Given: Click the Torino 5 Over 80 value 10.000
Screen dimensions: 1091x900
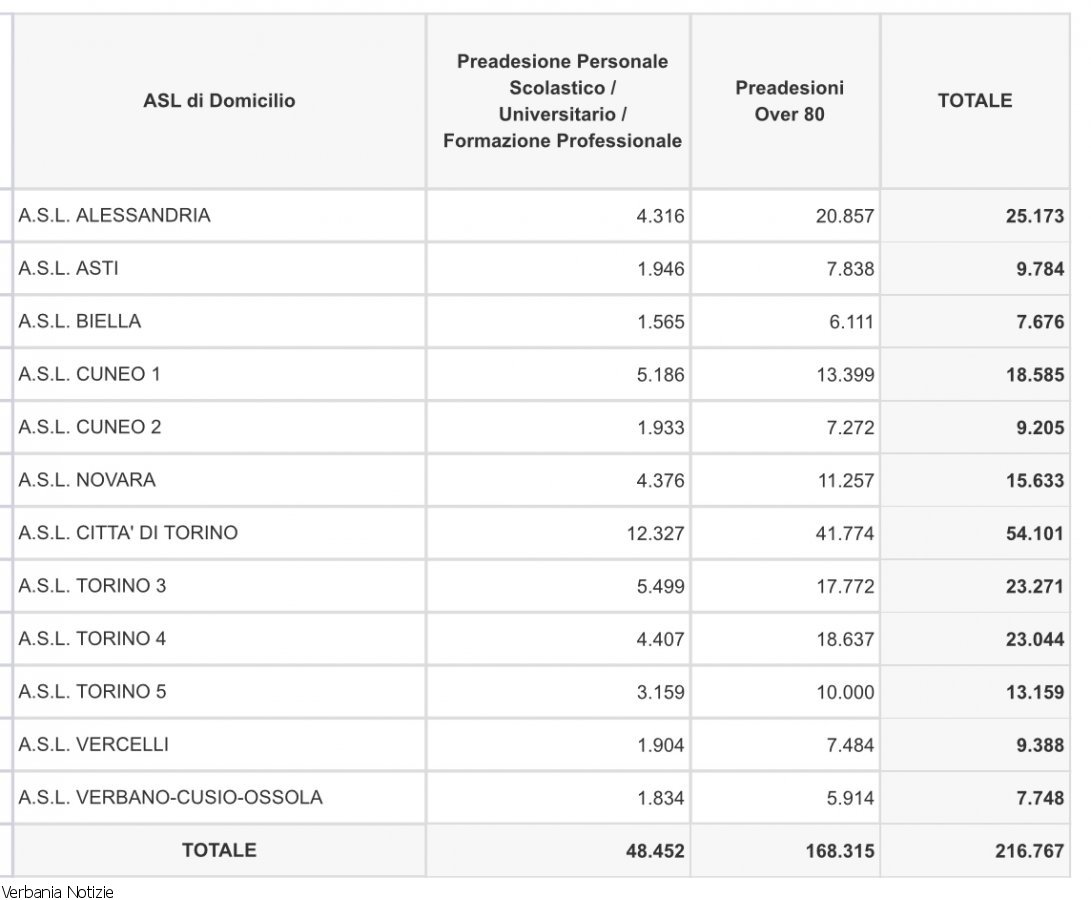Looking at the screenshot, I should tap(845, 692).
